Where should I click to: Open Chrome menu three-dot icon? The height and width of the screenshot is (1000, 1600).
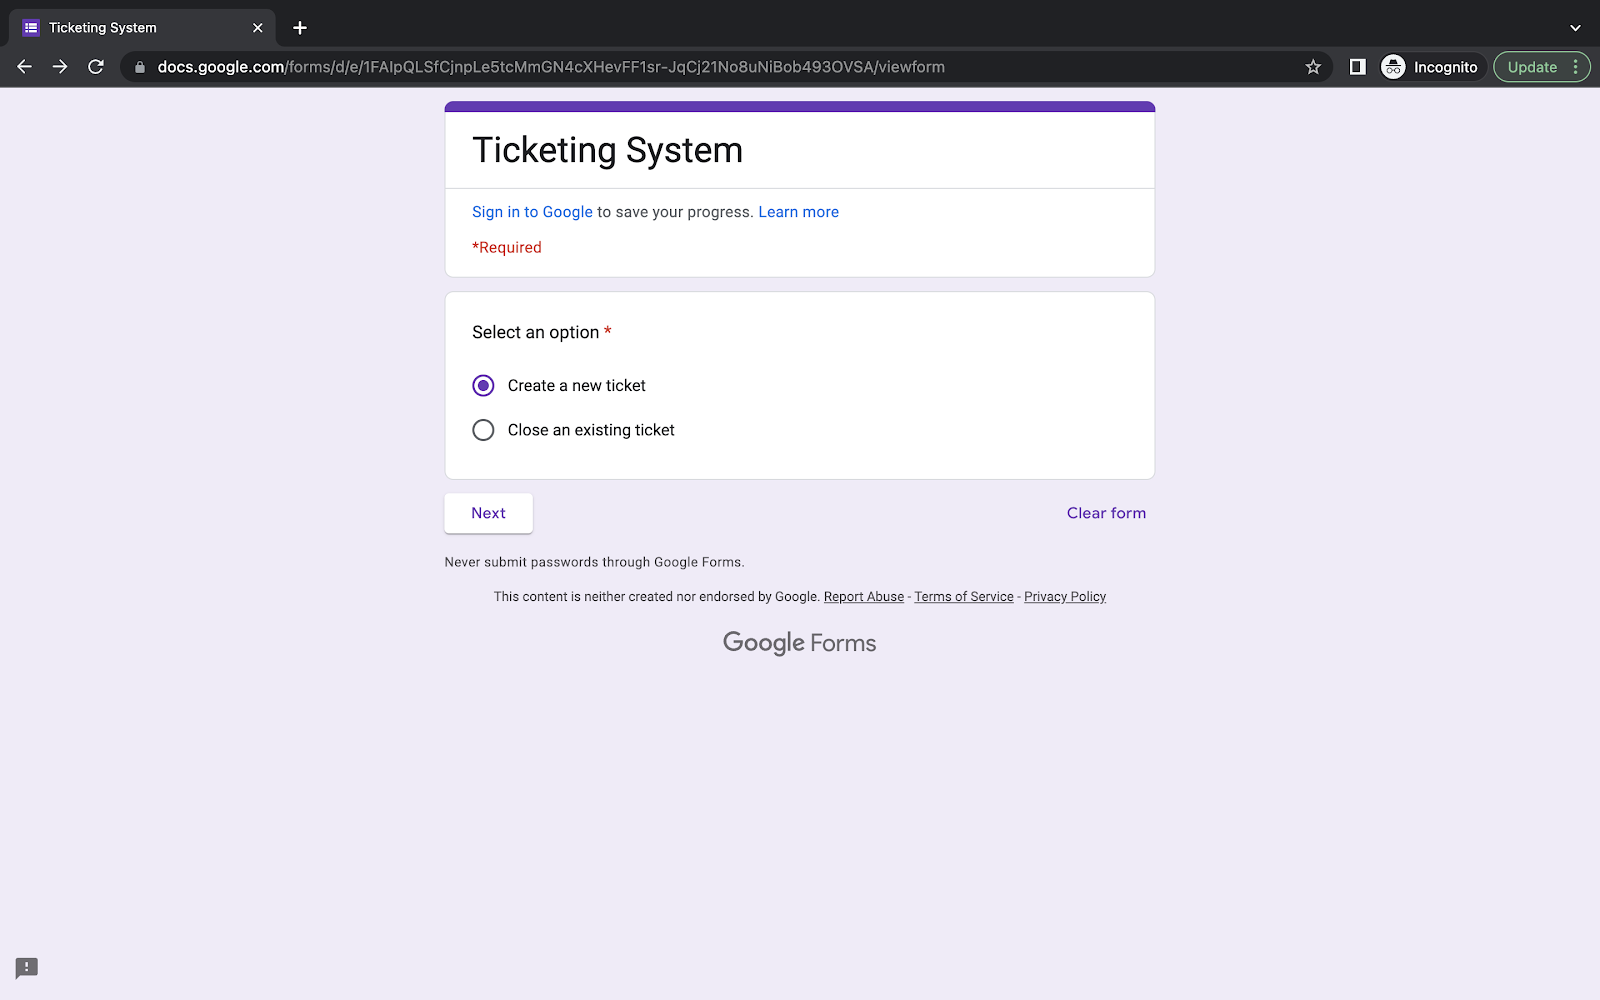pyautogui.click(x=1576, y=67)
